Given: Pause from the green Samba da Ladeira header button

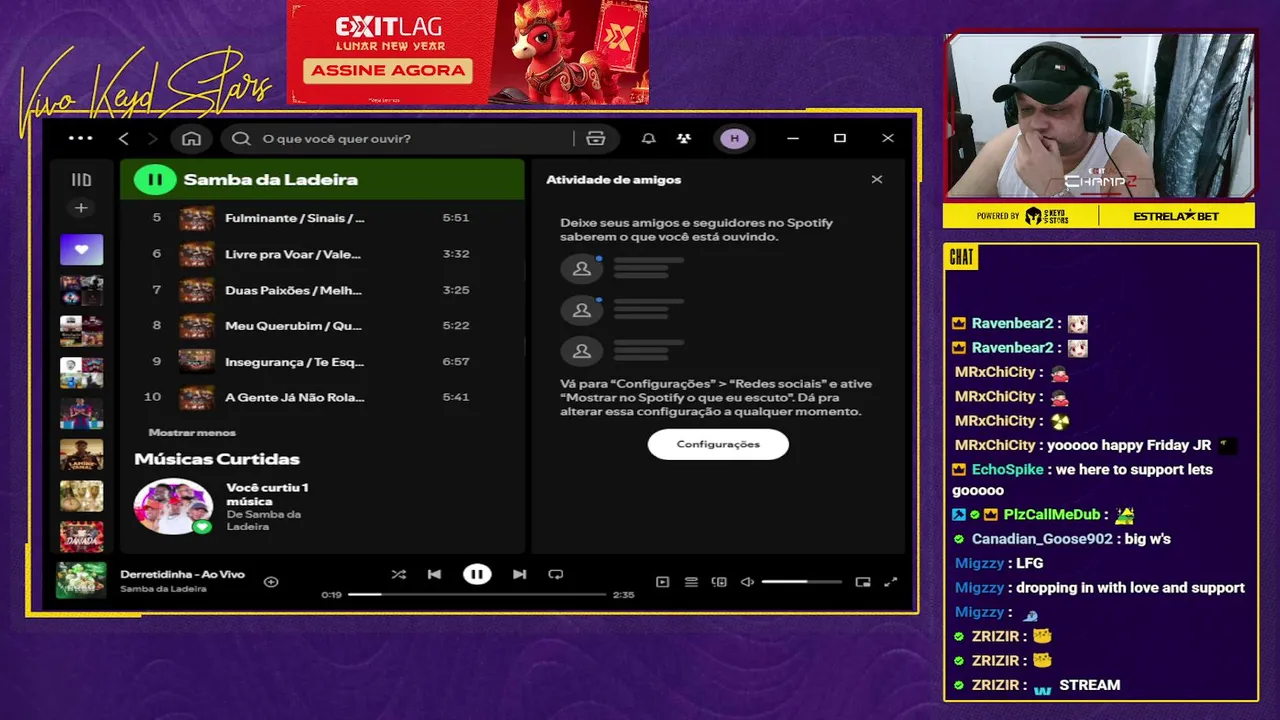Looking at the screenshot, I should click(x=155, y=180).
